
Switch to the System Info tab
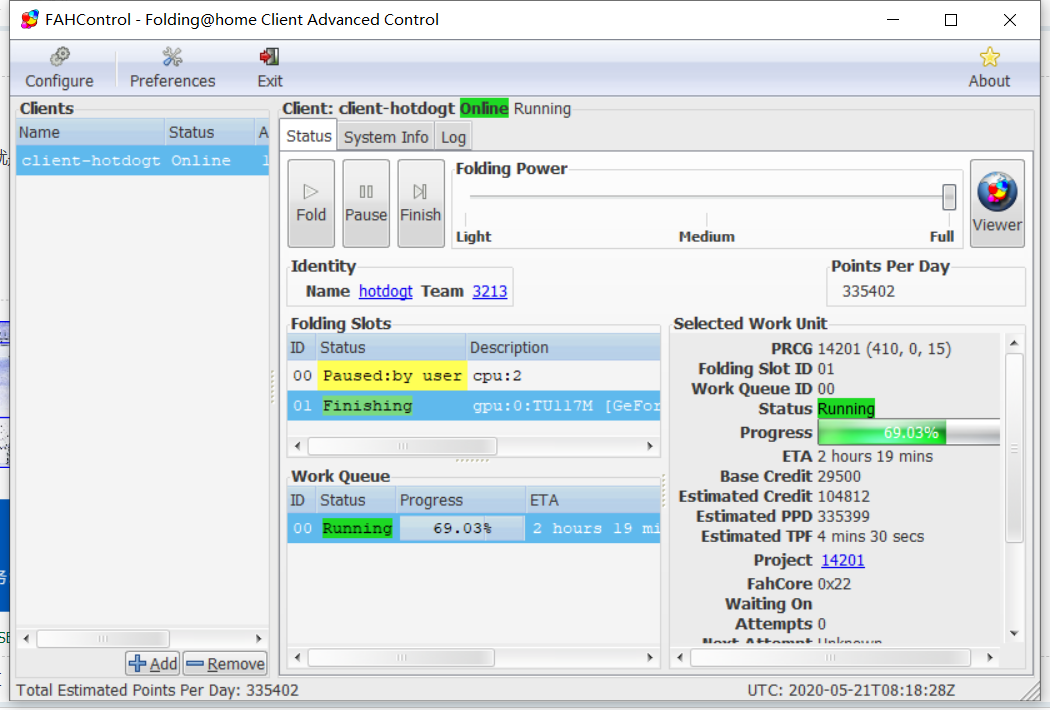point(386,137)
